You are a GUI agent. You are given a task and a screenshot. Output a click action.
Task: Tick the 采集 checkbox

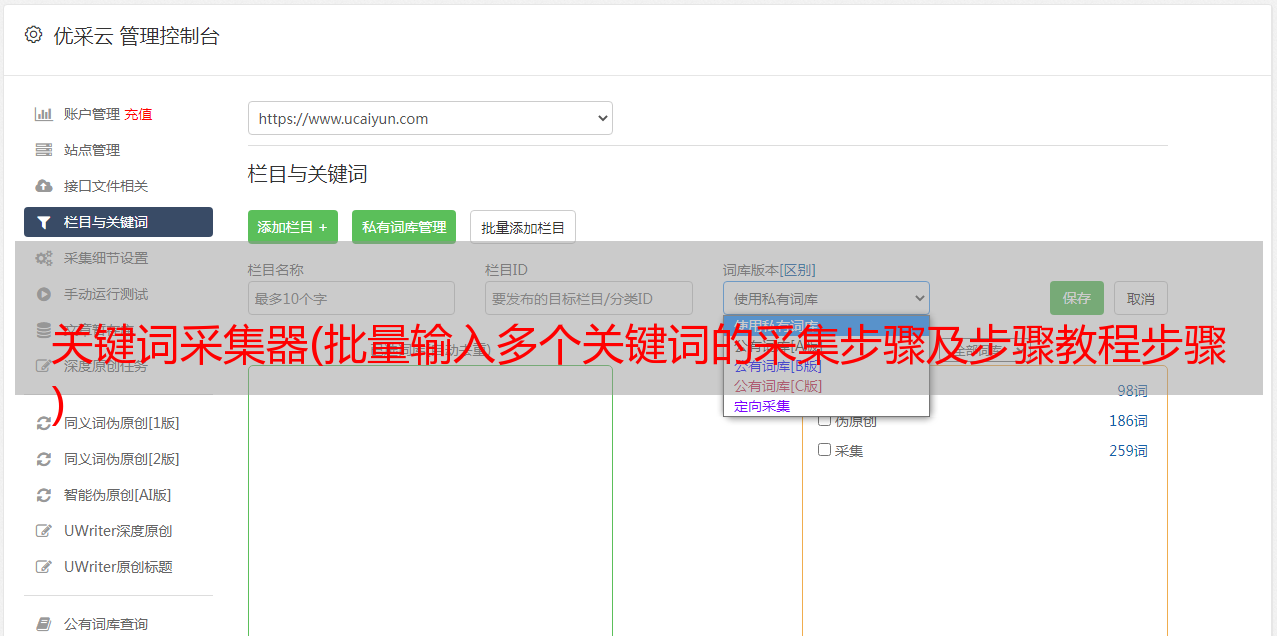pos(825,450)
